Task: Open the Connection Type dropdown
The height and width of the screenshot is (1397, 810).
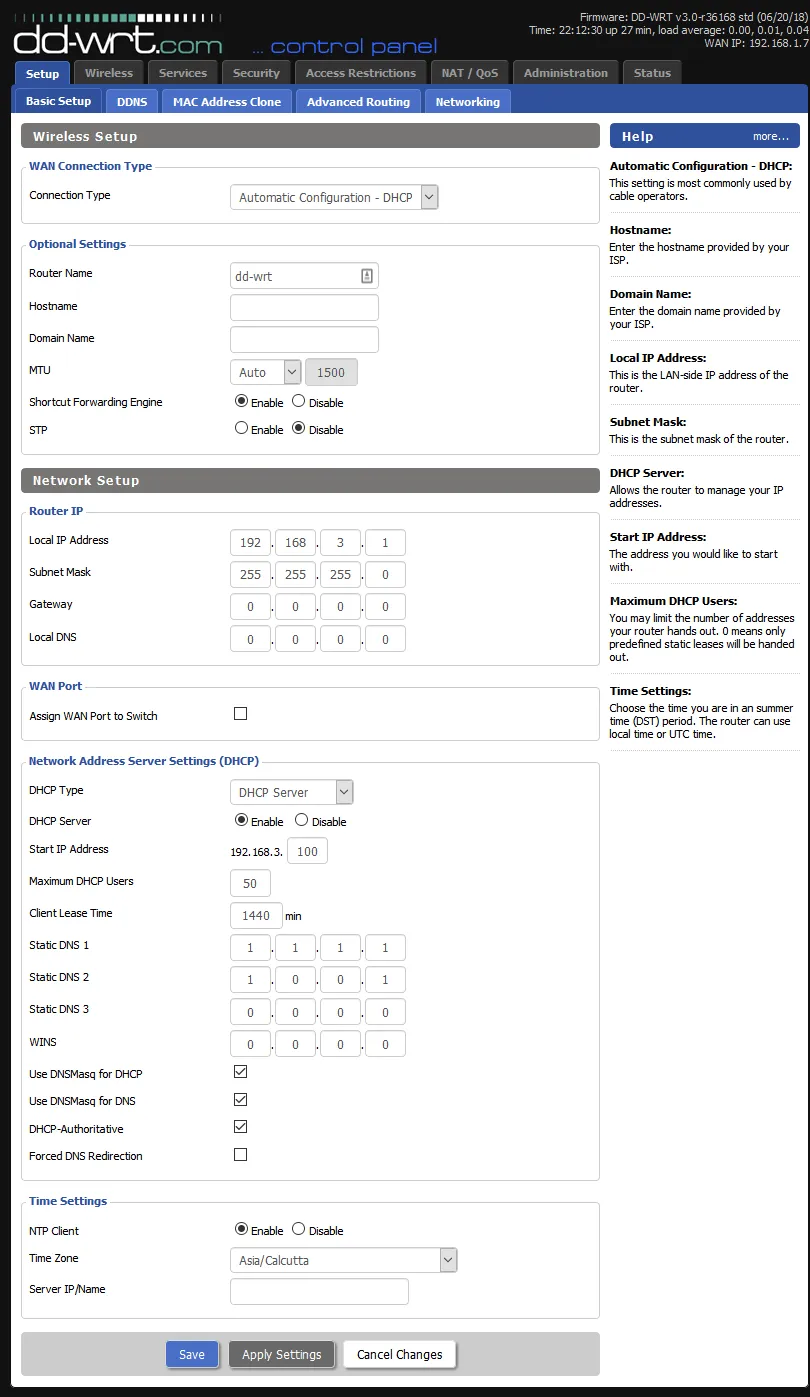Action: (334, 197)
